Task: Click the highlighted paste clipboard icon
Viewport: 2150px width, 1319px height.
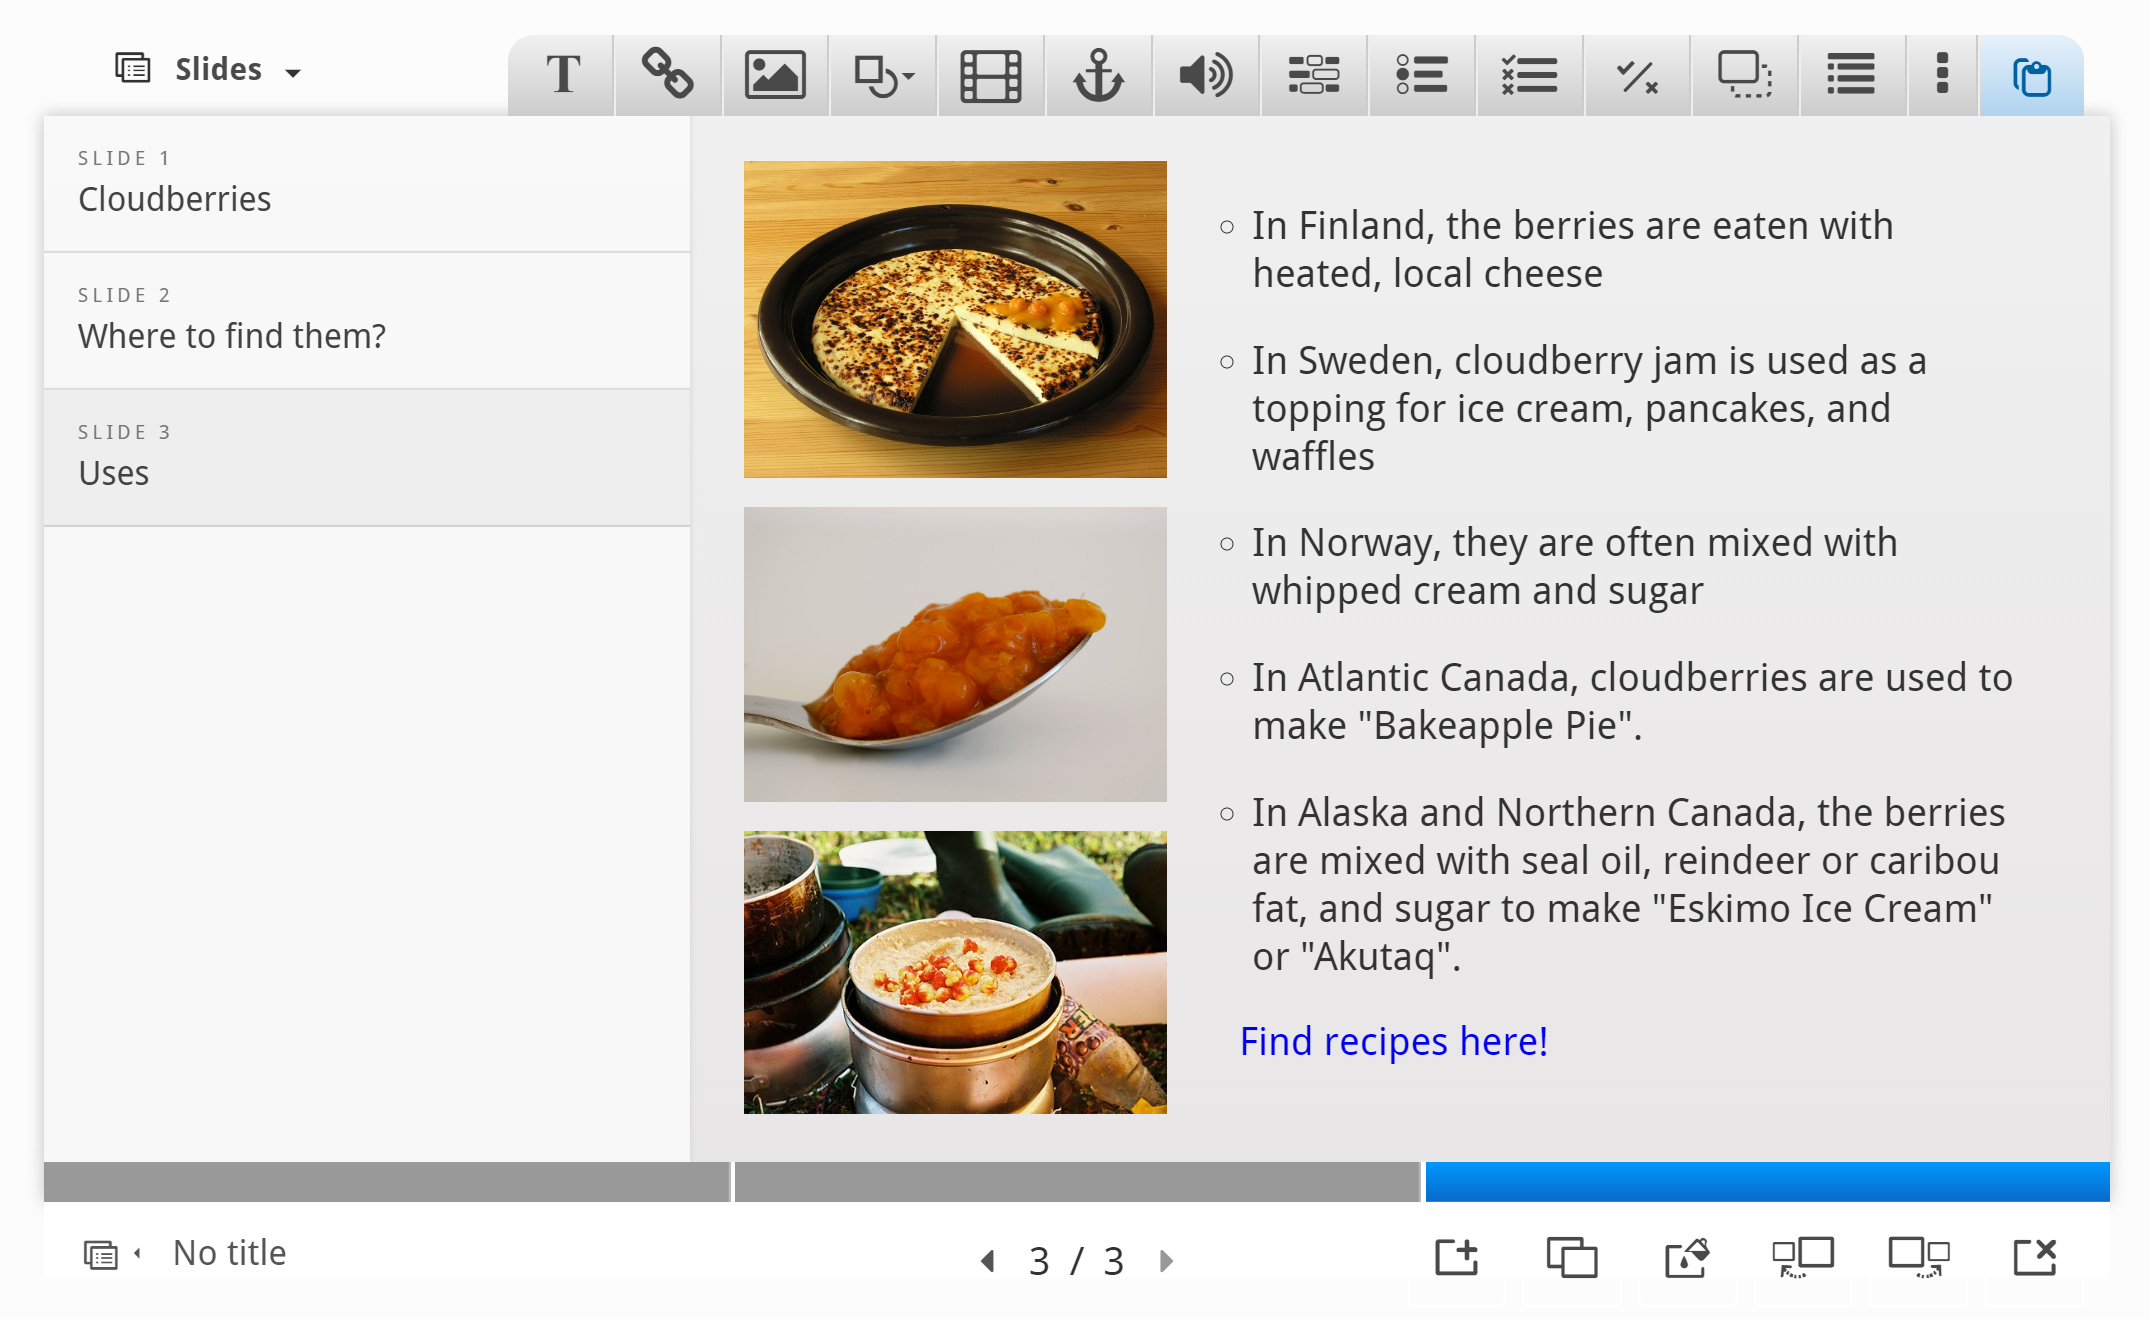Action: point(2031,77)
